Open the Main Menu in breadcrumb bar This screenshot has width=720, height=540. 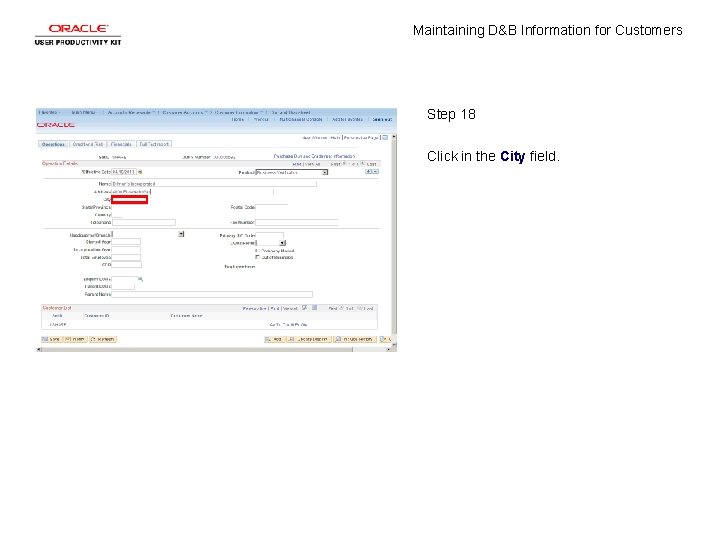[84, 112]
